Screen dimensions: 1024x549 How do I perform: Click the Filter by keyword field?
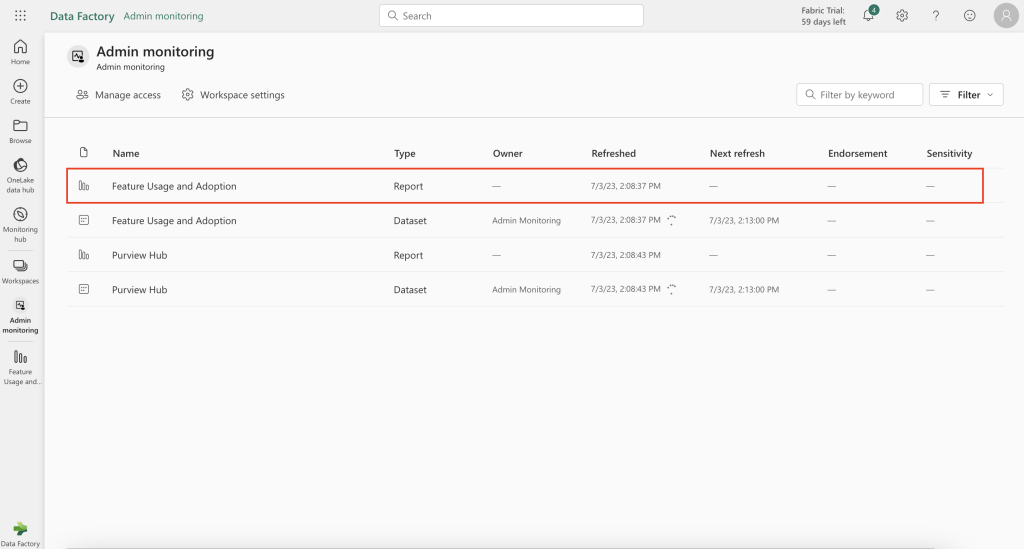(859, 95)
